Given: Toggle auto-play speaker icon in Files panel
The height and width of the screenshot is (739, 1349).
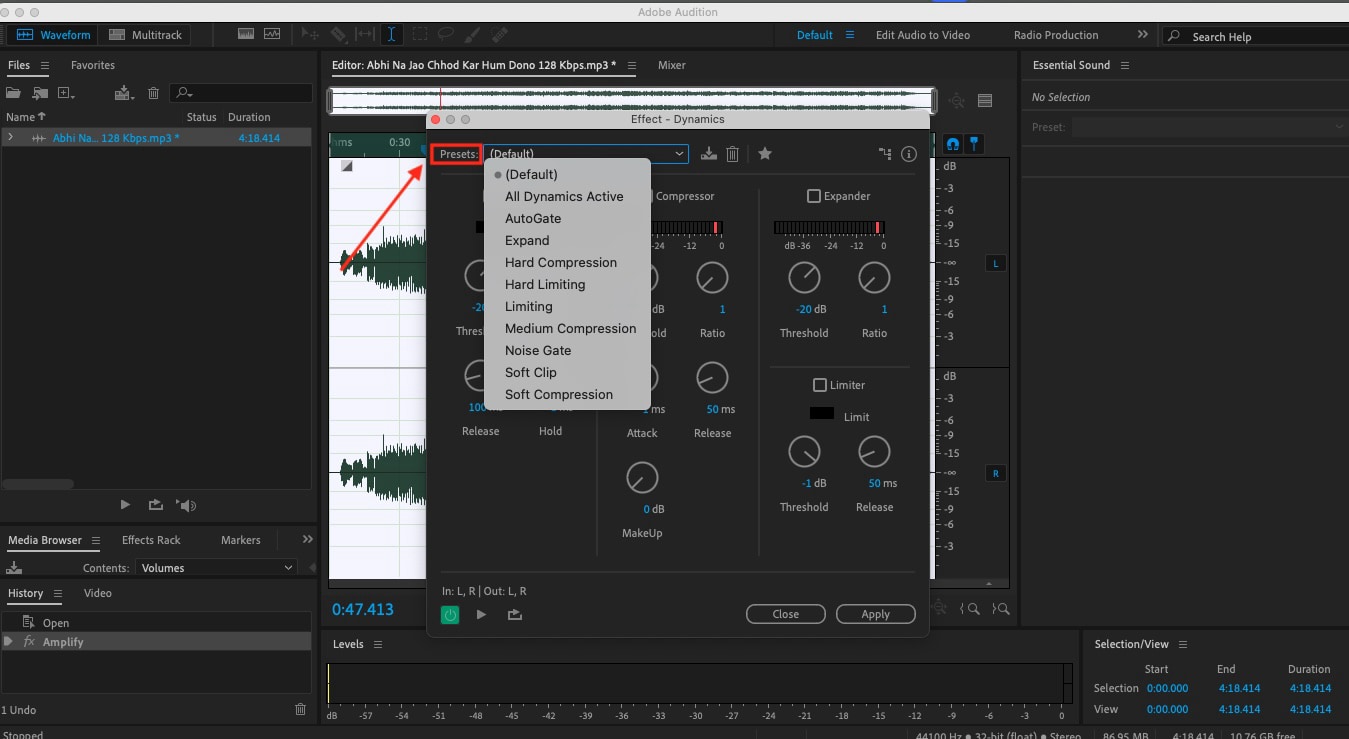Looking at the screenshot, I should point(186,505).
